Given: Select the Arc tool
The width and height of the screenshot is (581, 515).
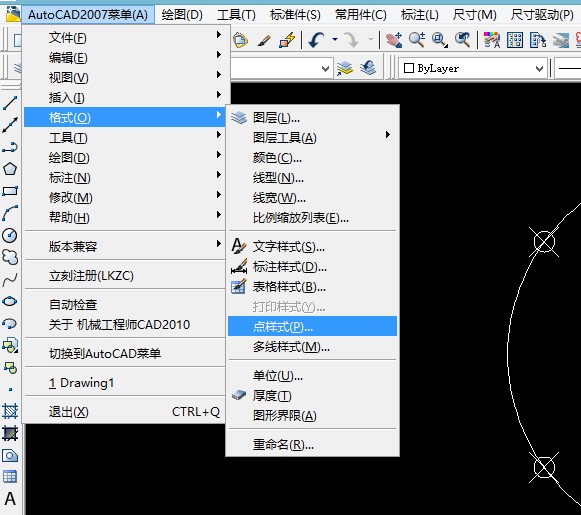Looking at the screenshot, I should pyautogui.click(x=10, y=213).
